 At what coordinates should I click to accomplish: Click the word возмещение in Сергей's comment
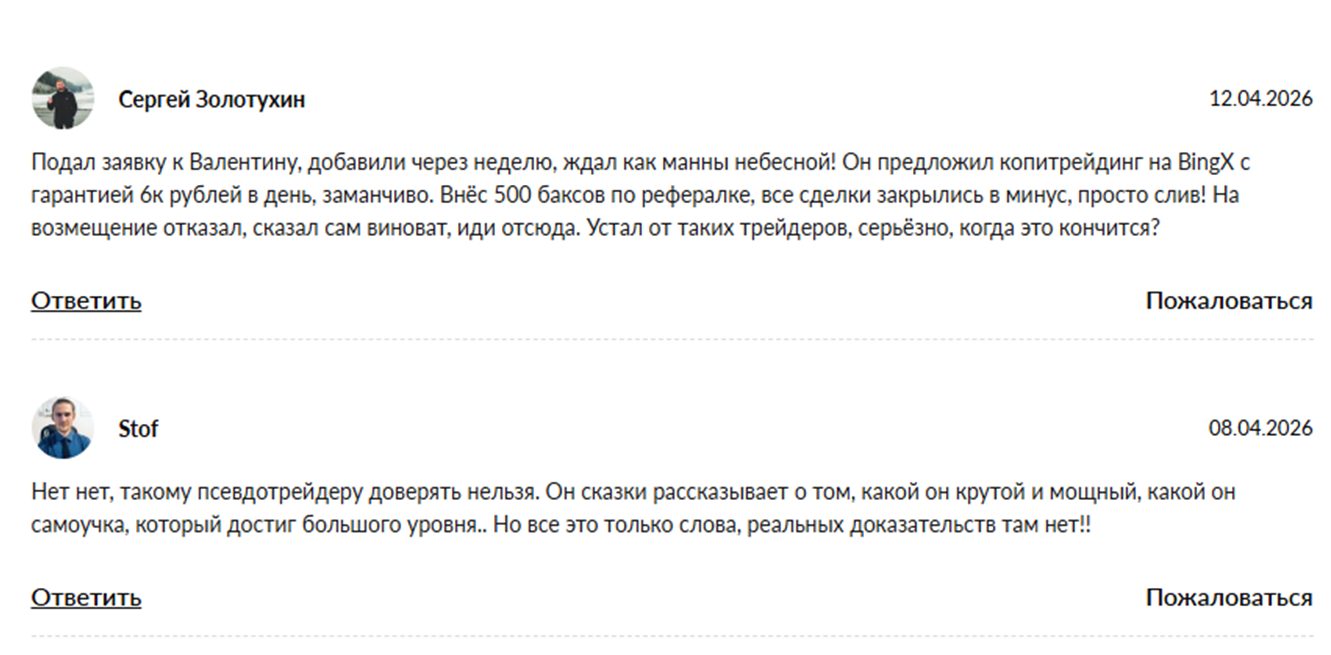click(x=90, y=228)
